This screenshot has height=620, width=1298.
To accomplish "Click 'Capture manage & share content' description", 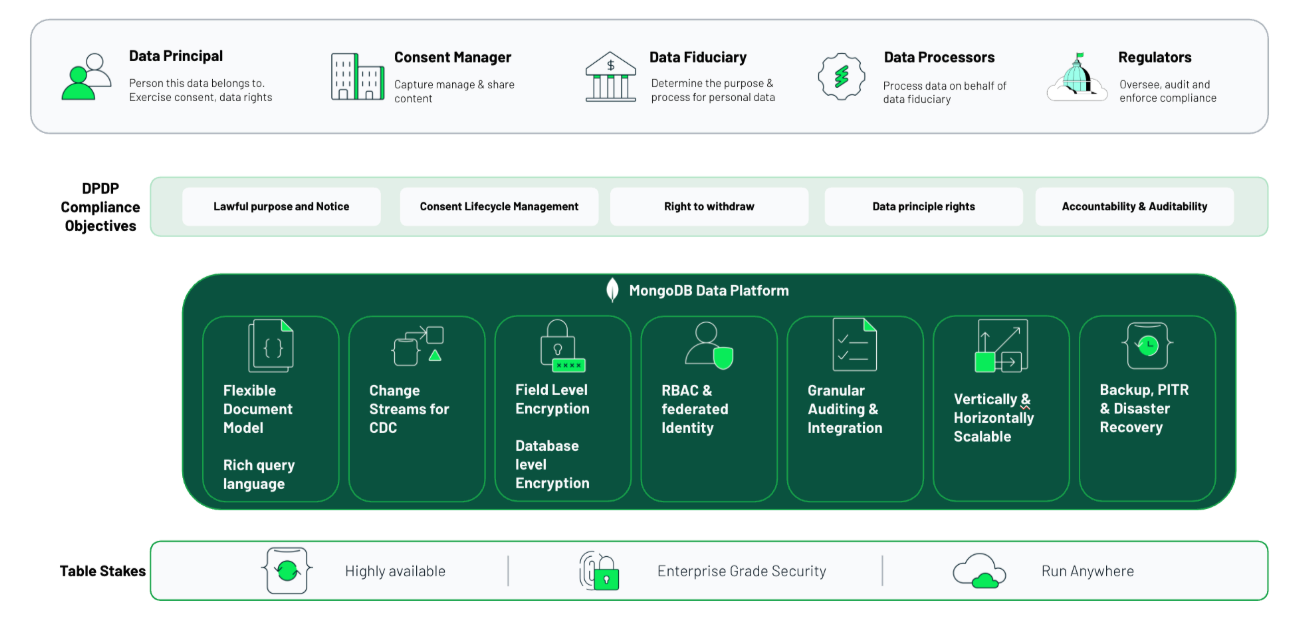I will pos(454,92).
